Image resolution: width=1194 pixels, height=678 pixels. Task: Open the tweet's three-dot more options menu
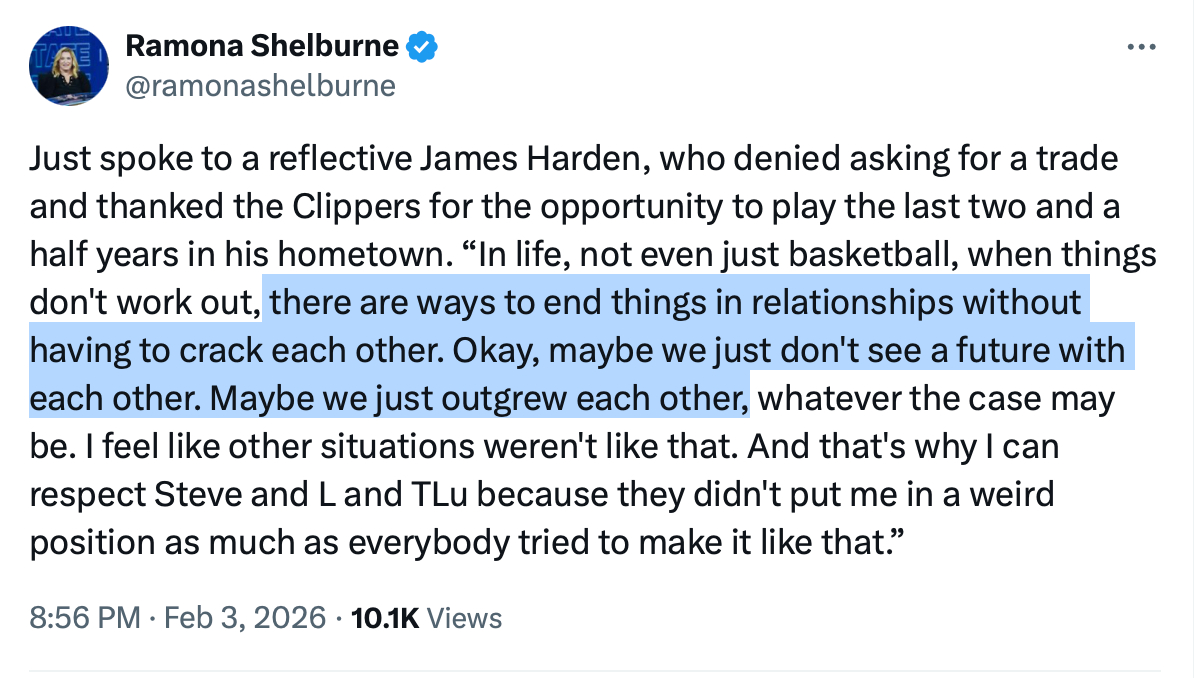click(x=1140, y=48)
